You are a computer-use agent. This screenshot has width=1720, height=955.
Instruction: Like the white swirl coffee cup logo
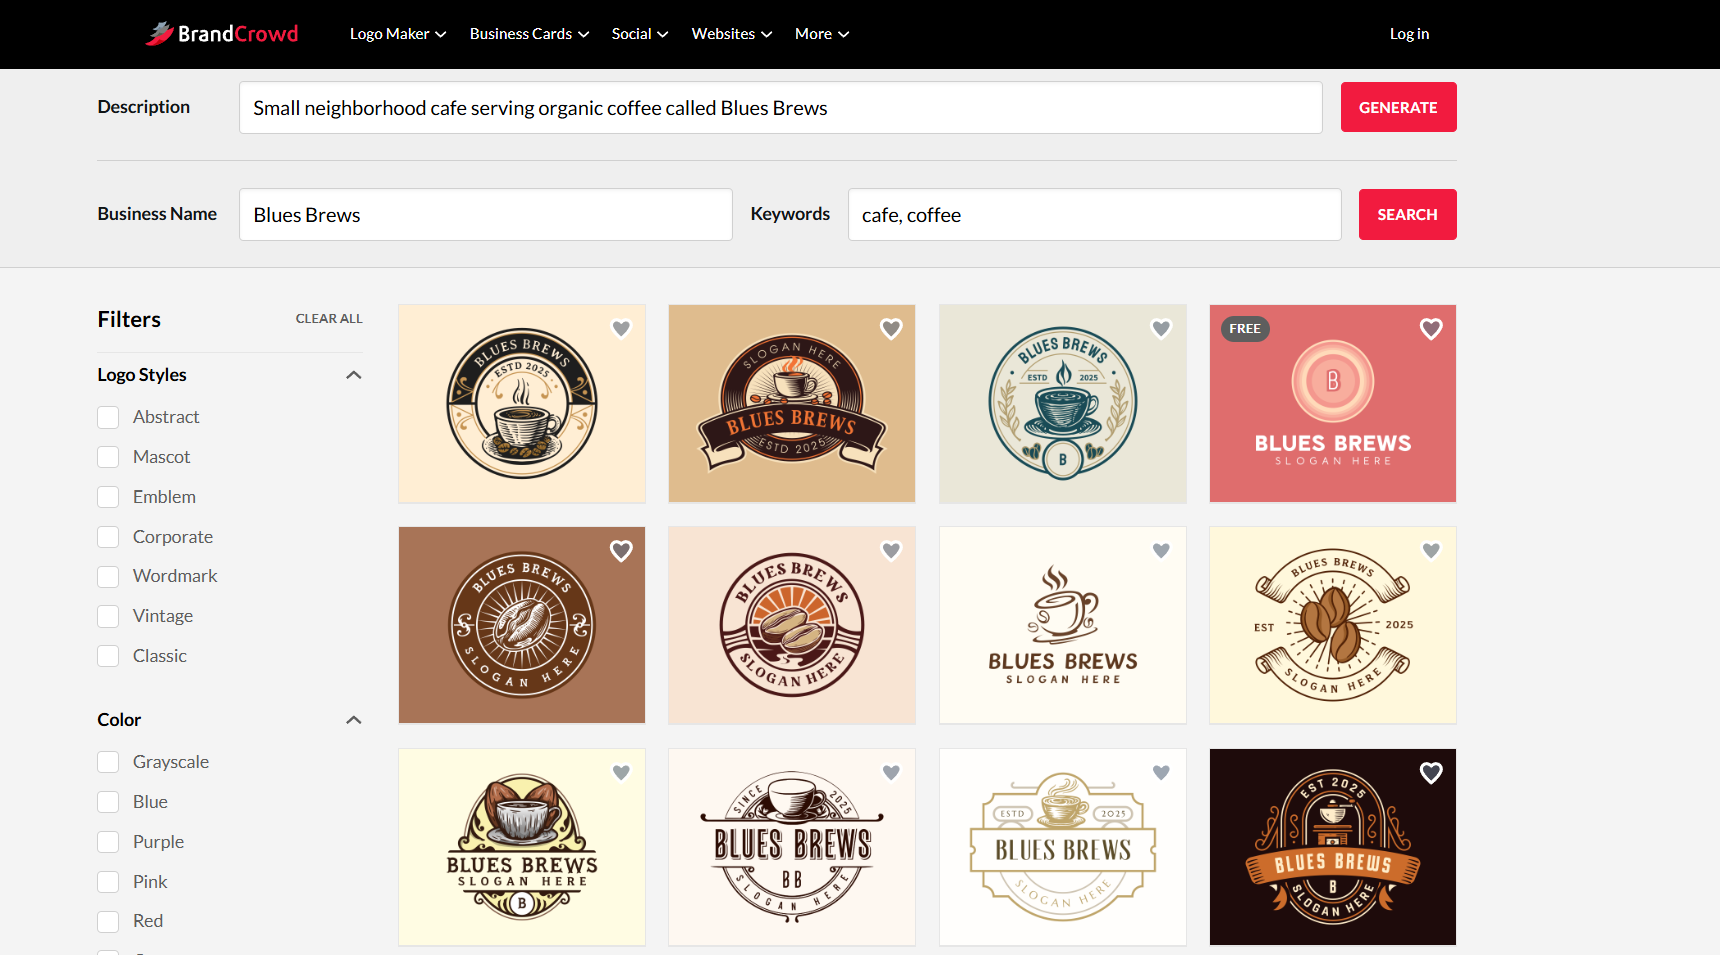1161,551
